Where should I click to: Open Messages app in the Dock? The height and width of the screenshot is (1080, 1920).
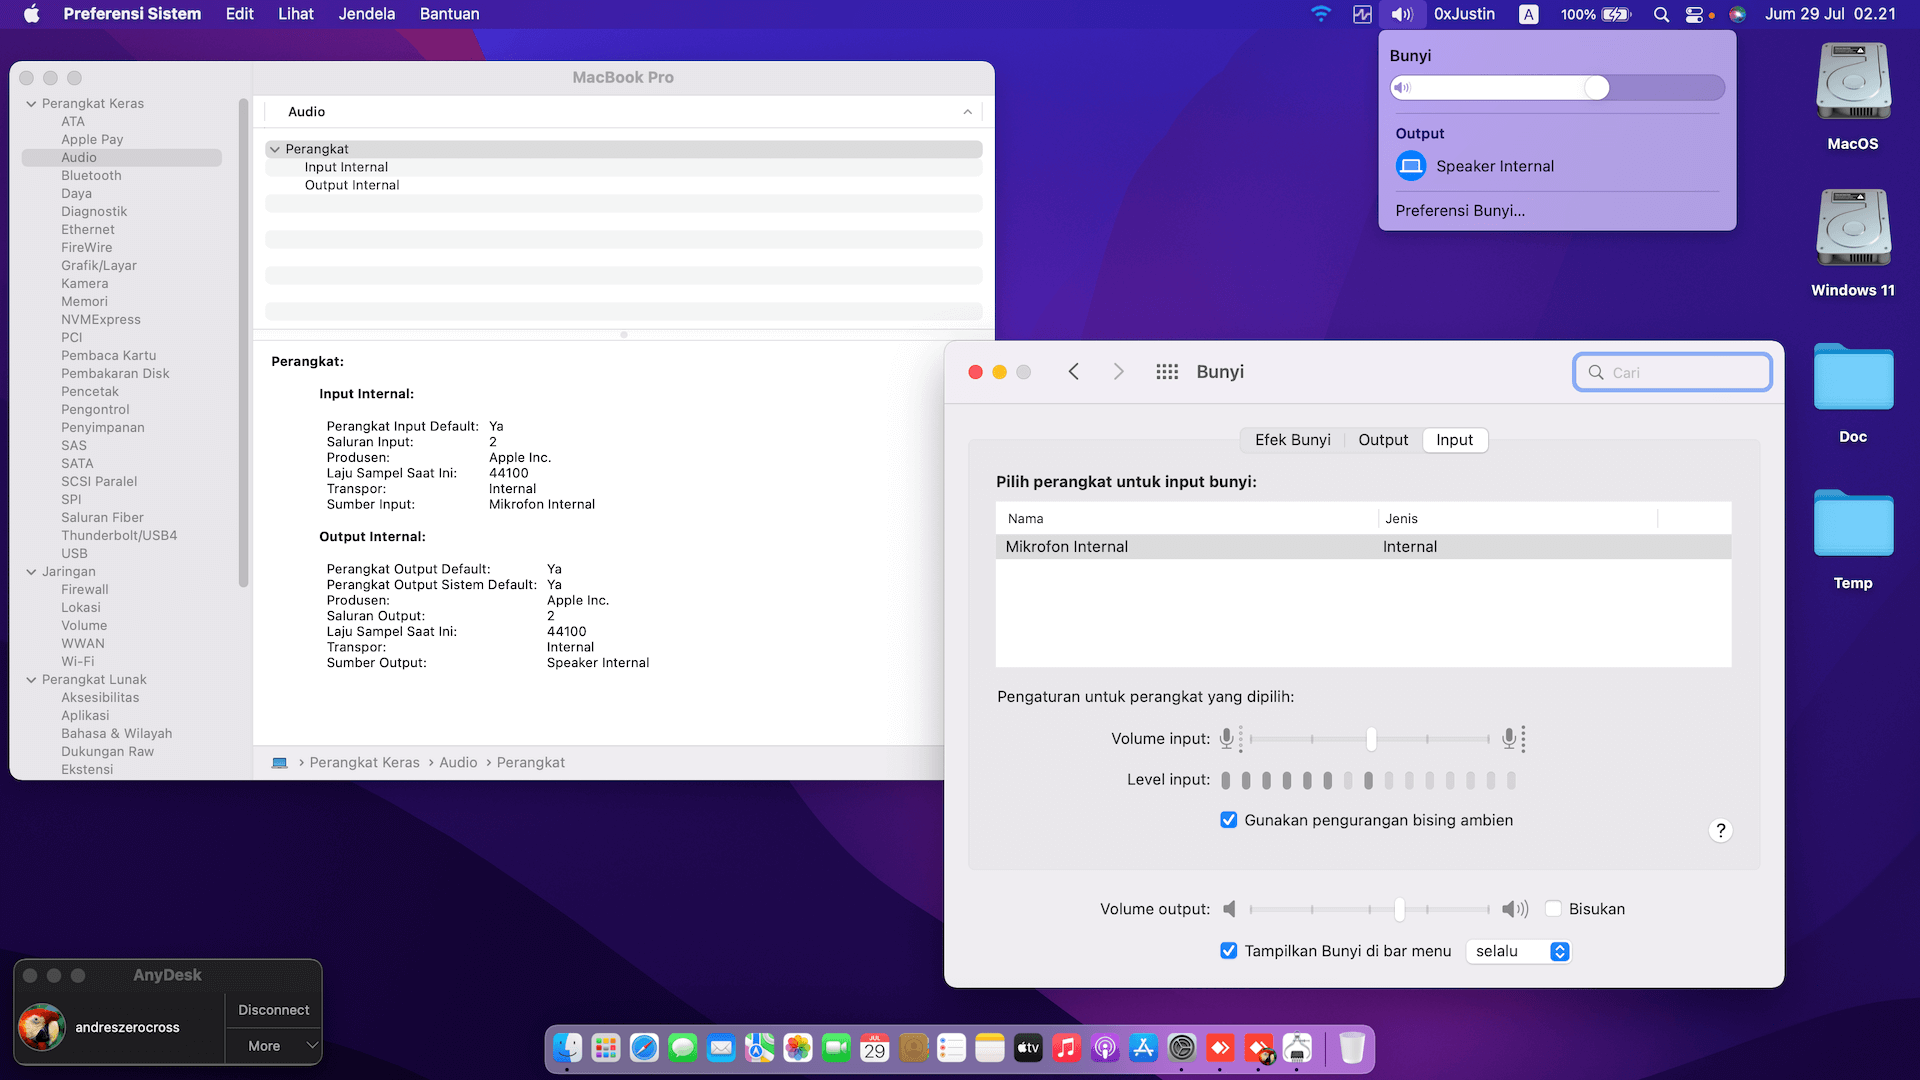tap(683, 1047)
